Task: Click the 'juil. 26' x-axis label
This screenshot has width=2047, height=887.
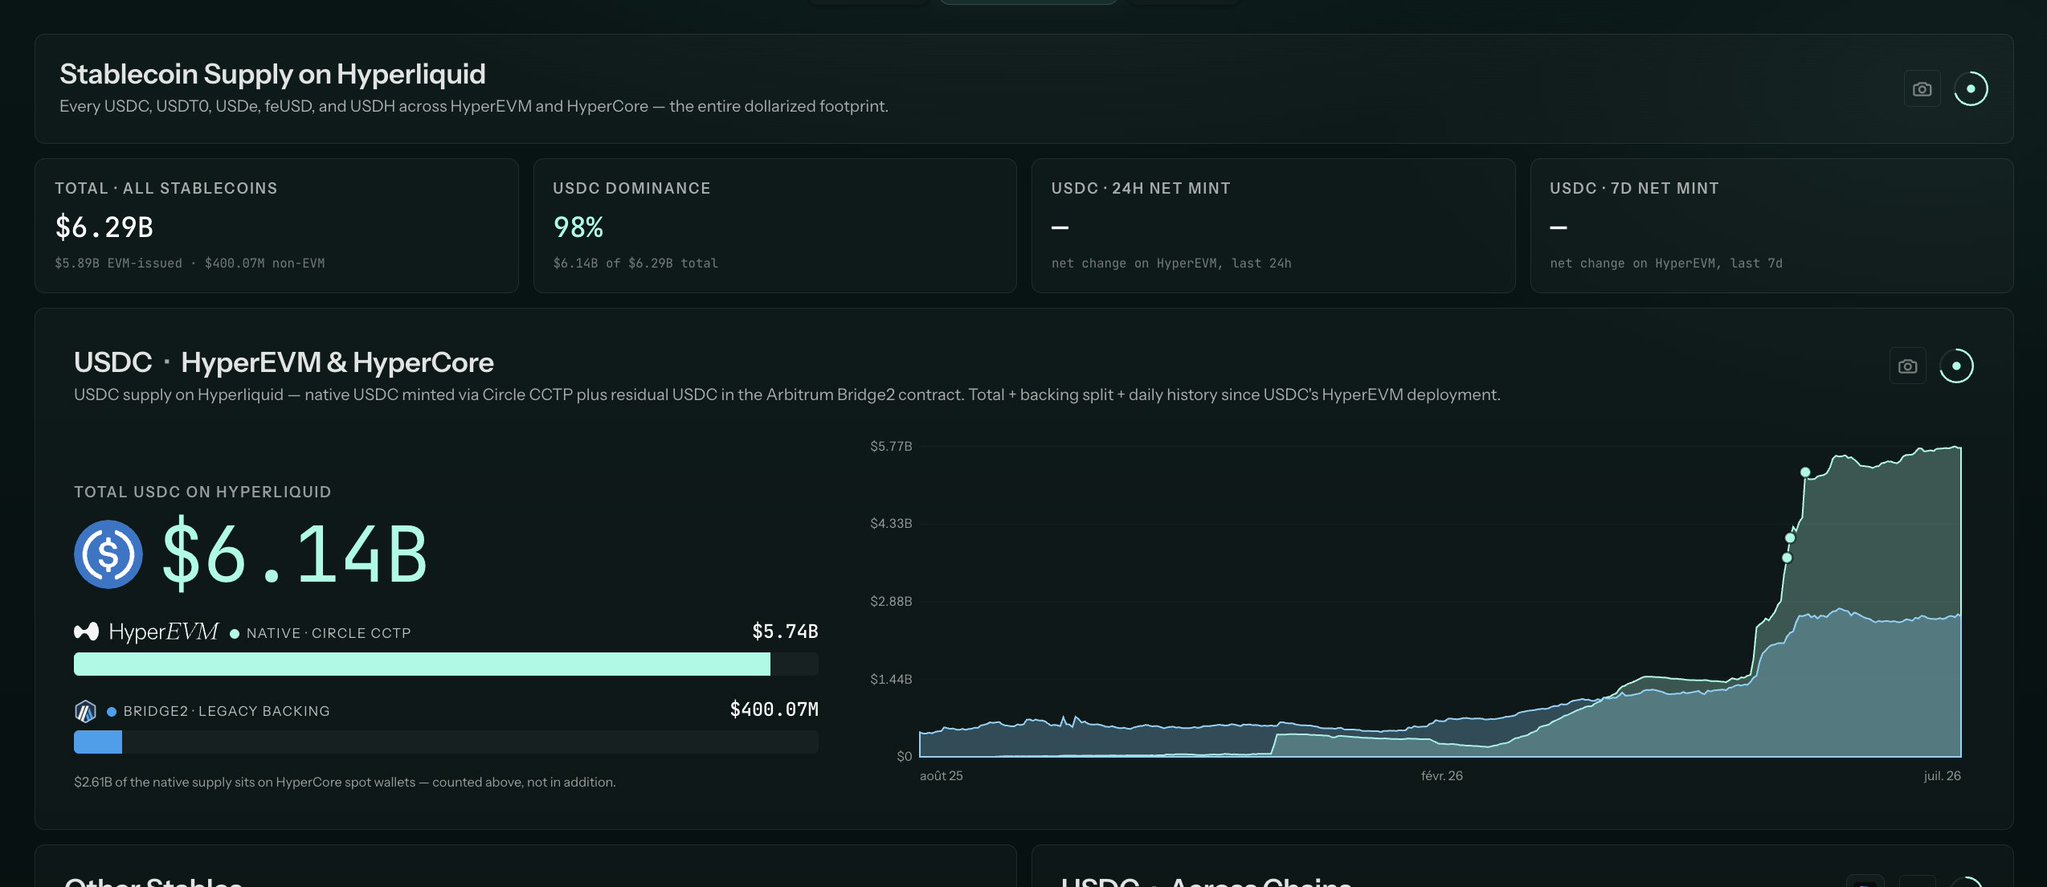Action: (x=1942, y=776)
